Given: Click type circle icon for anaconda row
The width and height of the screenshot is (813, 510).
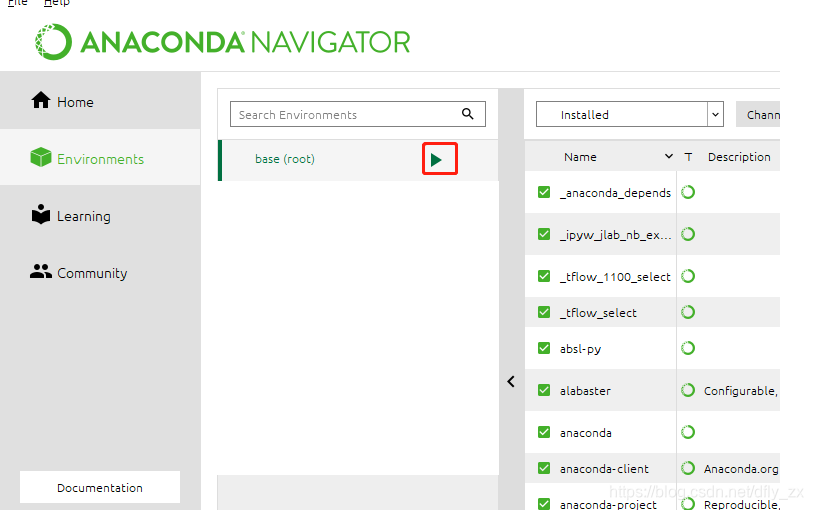Looking at the screenshot, I should [x=688, y=432].
